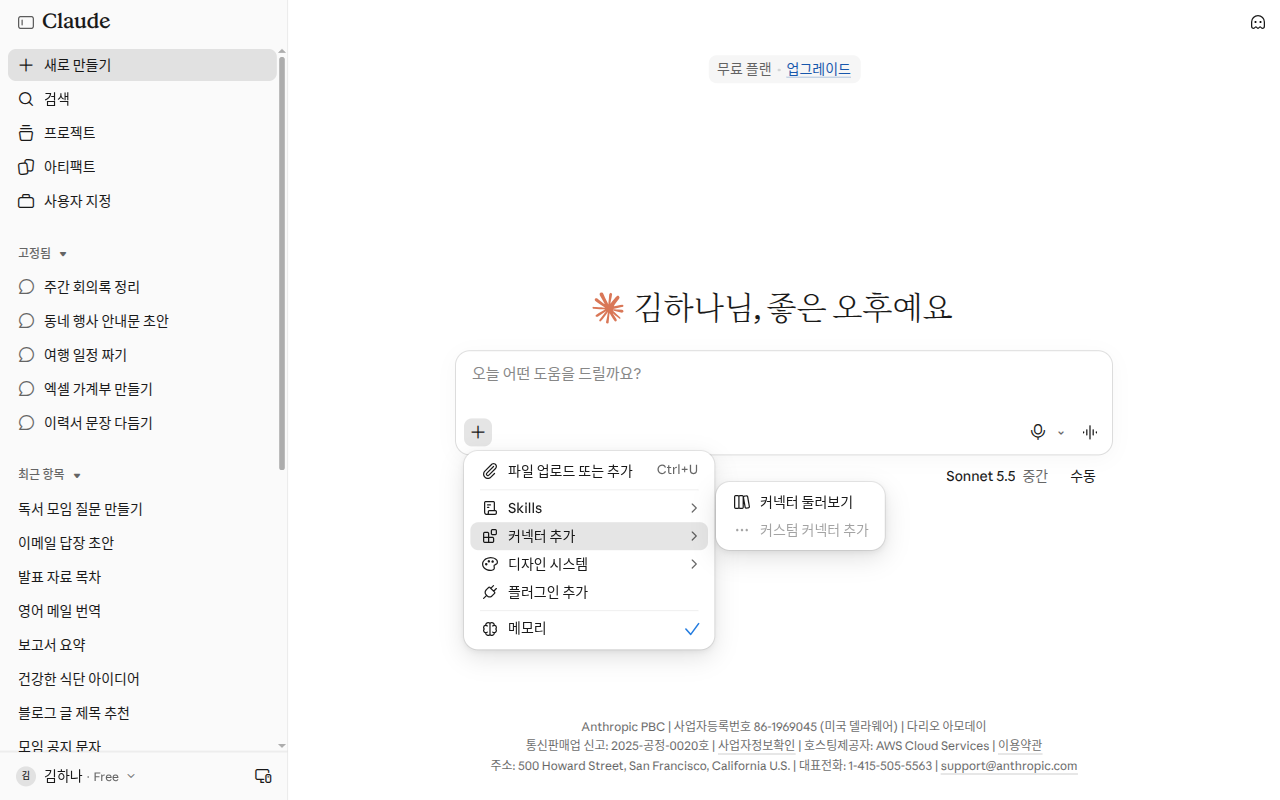Open the 건강한 식단 아이디어 chat

click(142, 679)
